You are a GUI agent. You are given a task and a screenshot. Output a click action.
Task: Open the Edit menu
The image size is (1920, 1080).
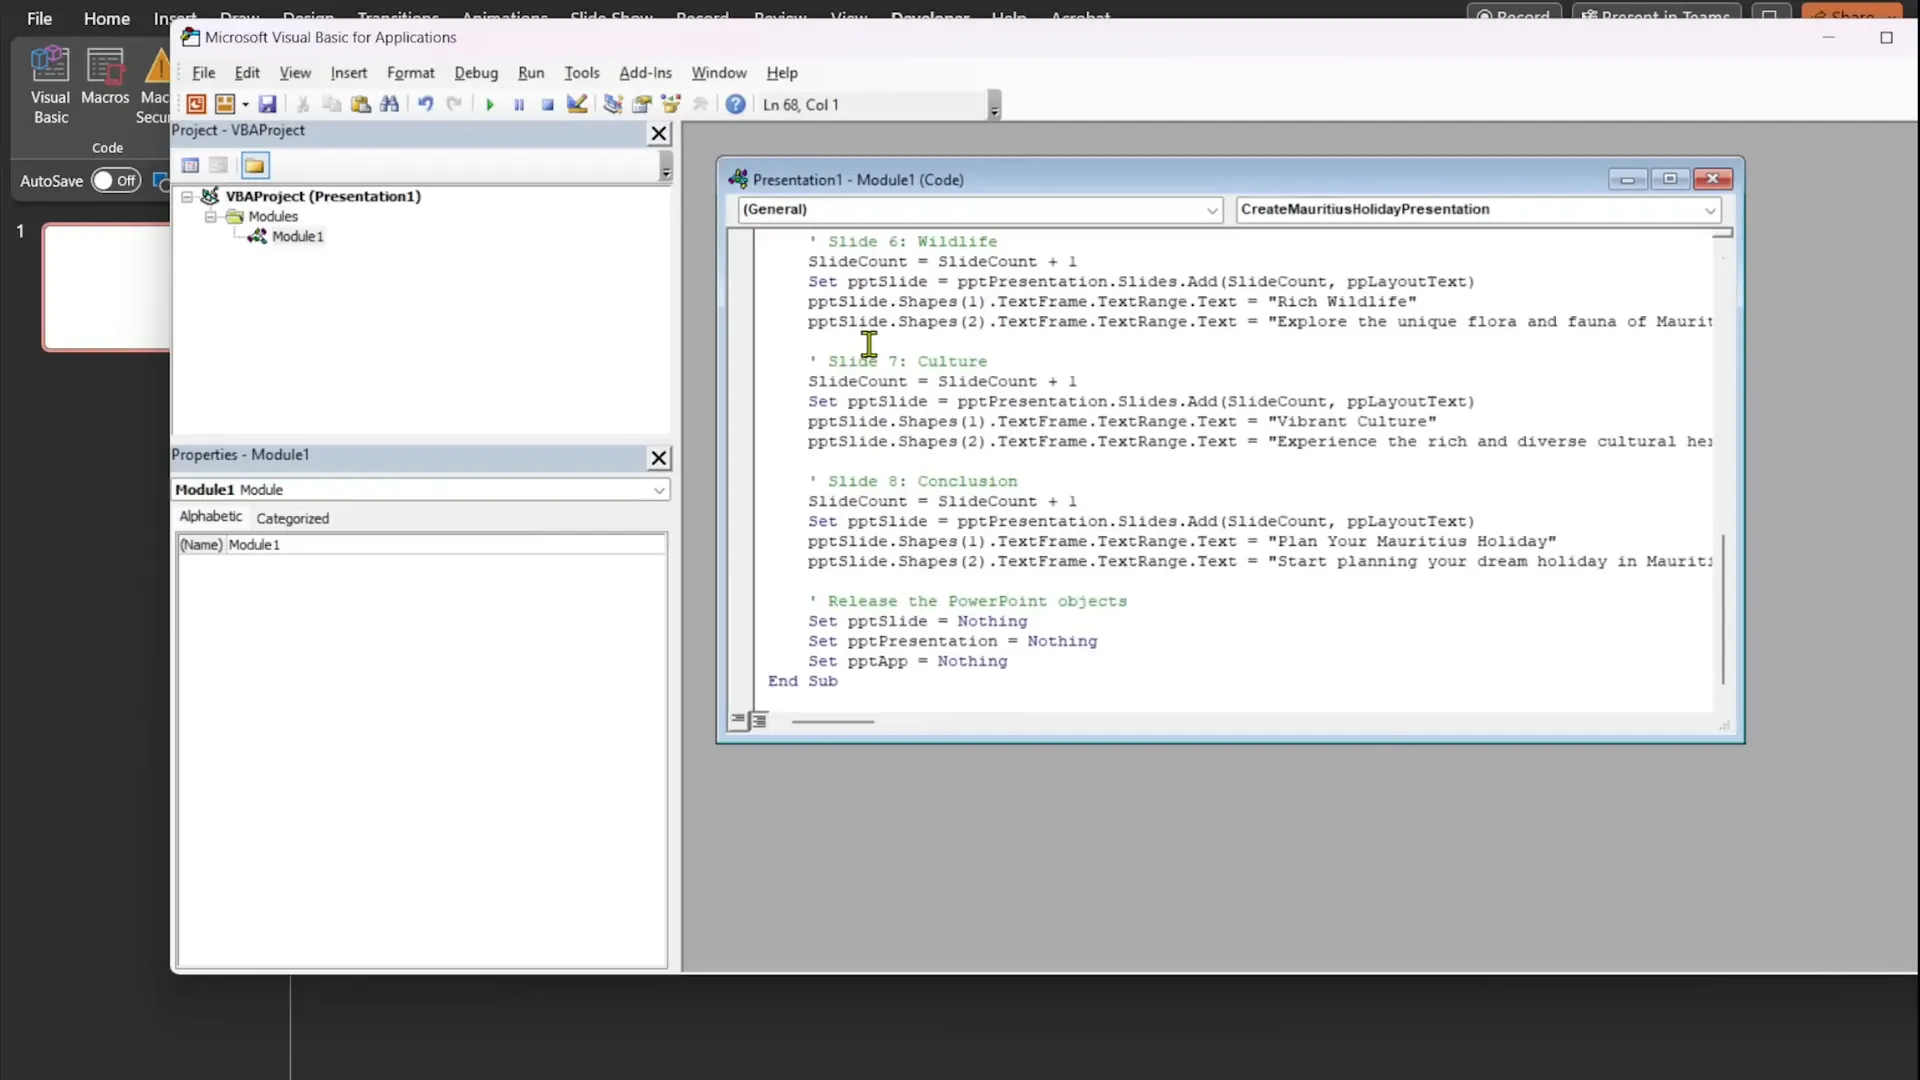247,73
